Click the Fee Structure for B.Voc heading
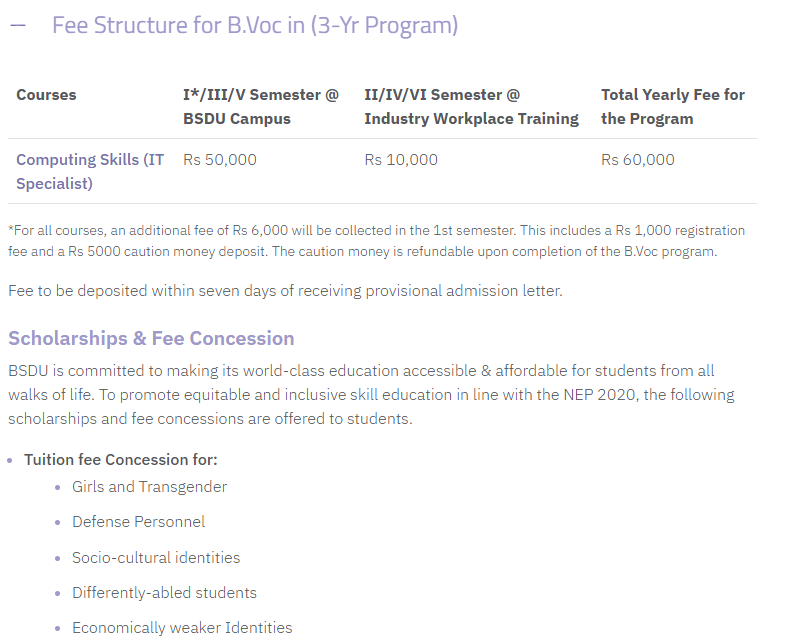 pos(254,26)
